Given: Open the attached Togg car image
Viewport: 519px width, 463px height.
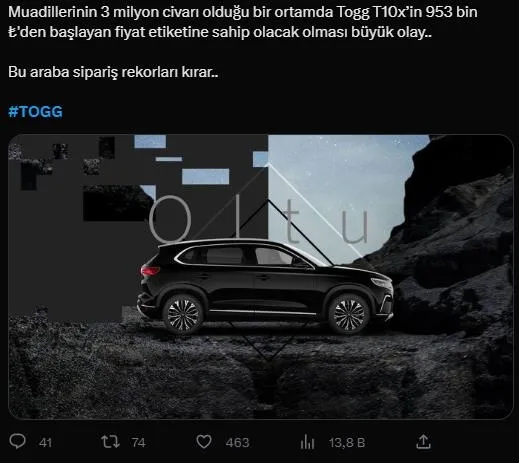Looking at the screenshot, I should [260, 277].
